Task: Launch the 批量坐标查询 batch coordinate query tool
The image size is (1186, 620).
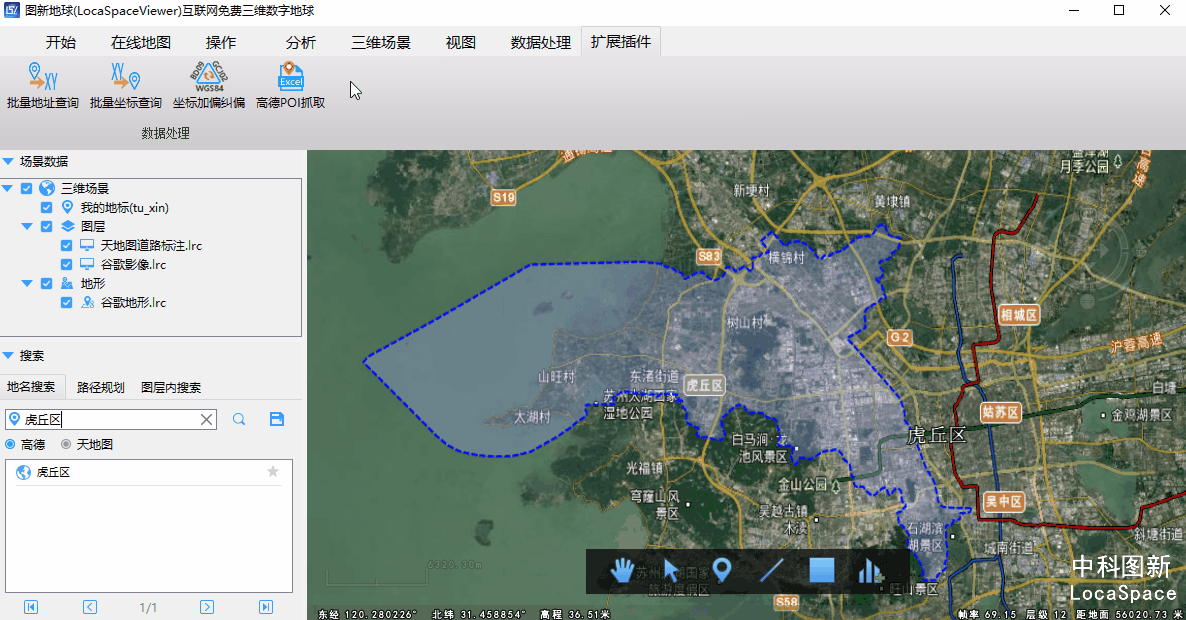Action: (126, 85)
